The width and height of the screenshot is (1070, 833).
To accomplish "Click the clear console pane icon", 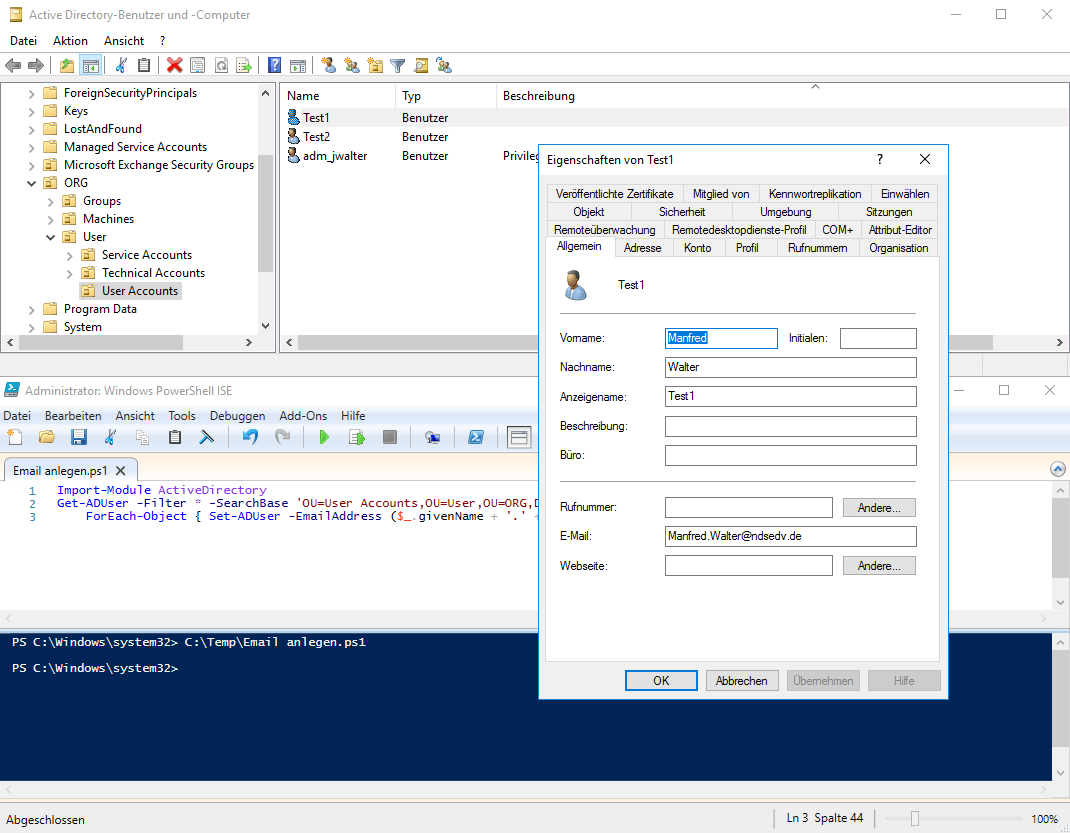I will (206, 437).
